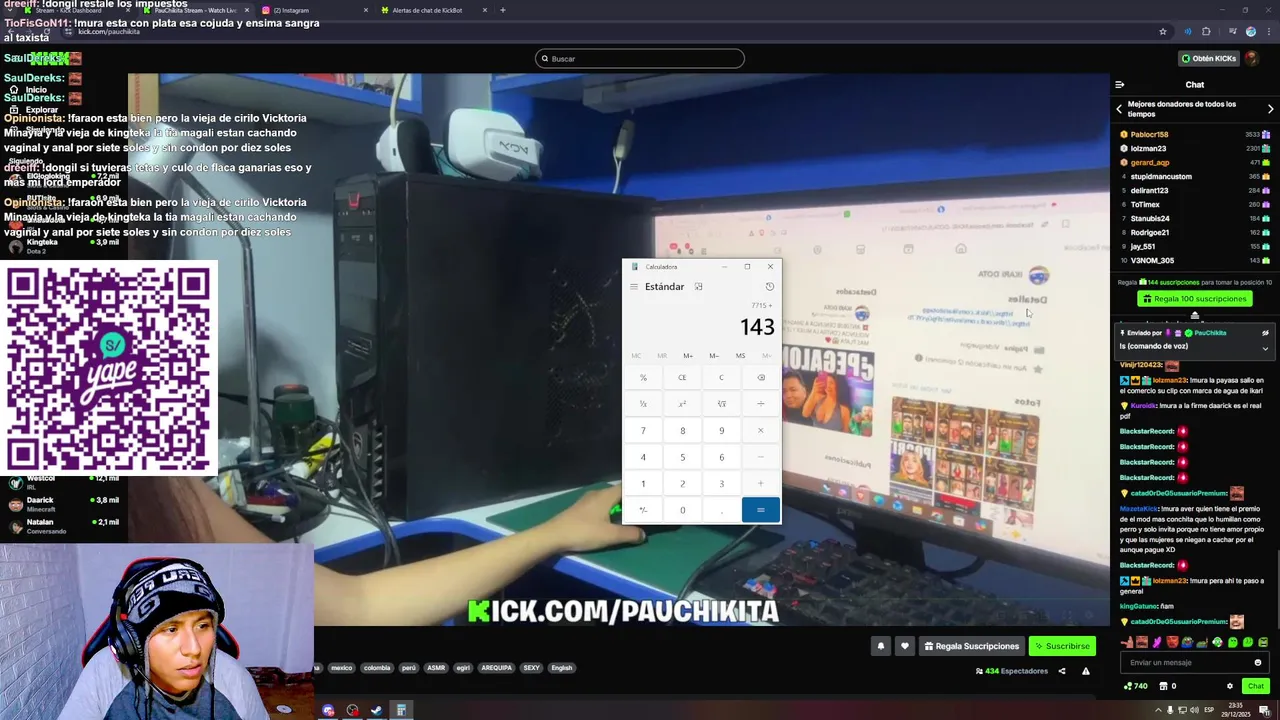
Task: Click the backspace key in Calculator
Action: click(760, 378)
